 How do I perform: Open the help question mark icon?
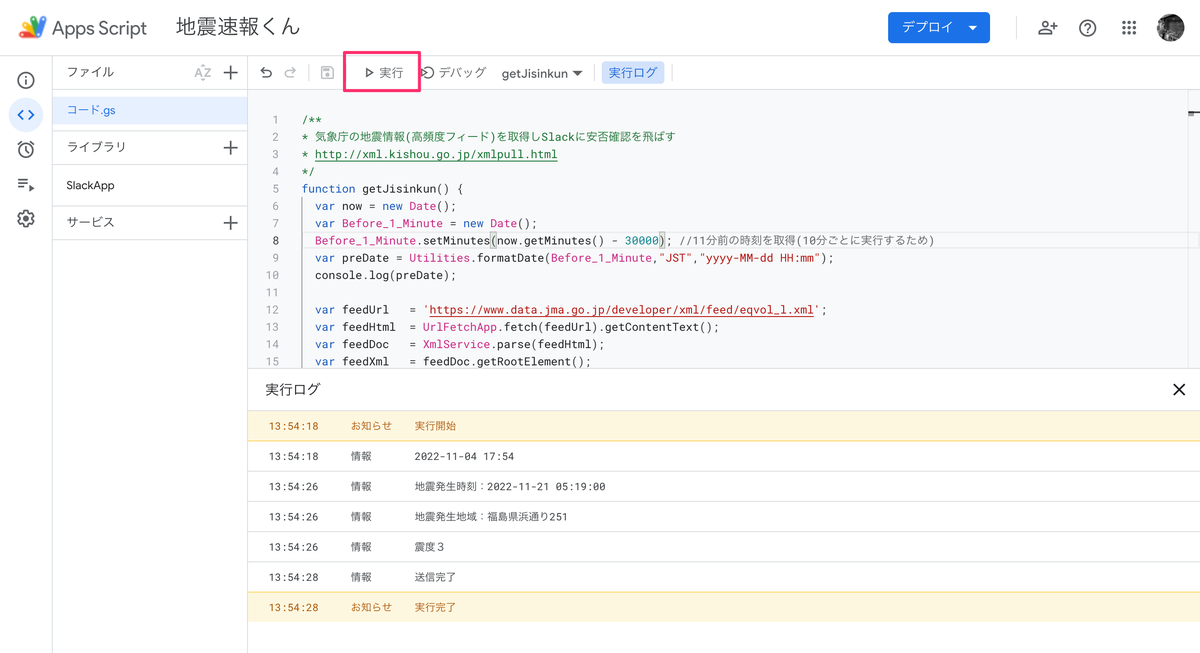pos(1088,28)
